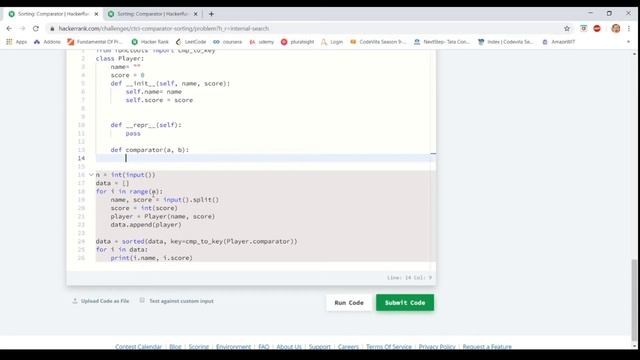The image size is (640, 360).
Task: Click the Line/Col status indicator
Action: (x=409, y=278)
